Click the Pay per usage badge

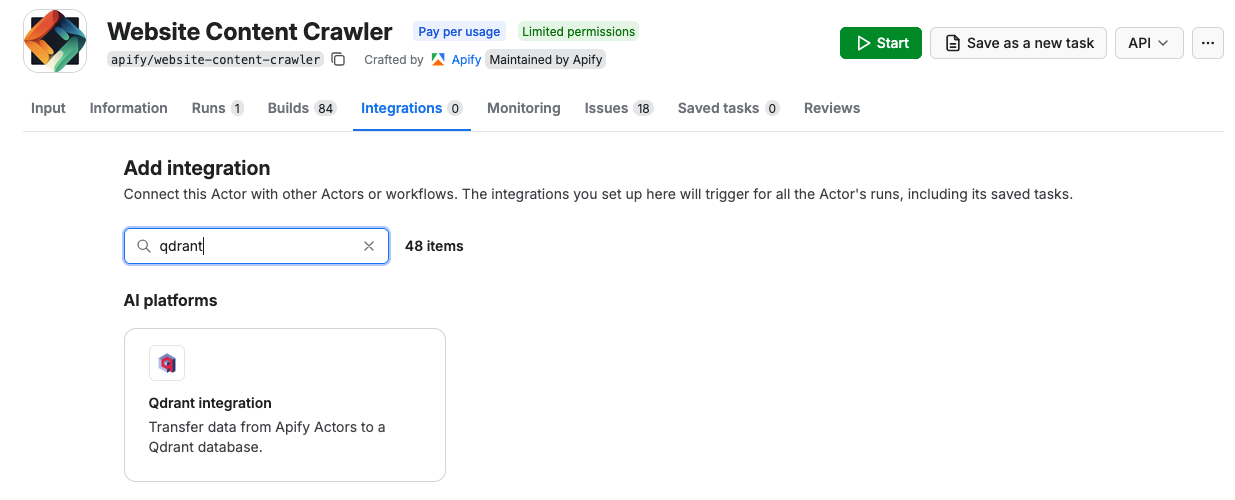pos(459,32)
